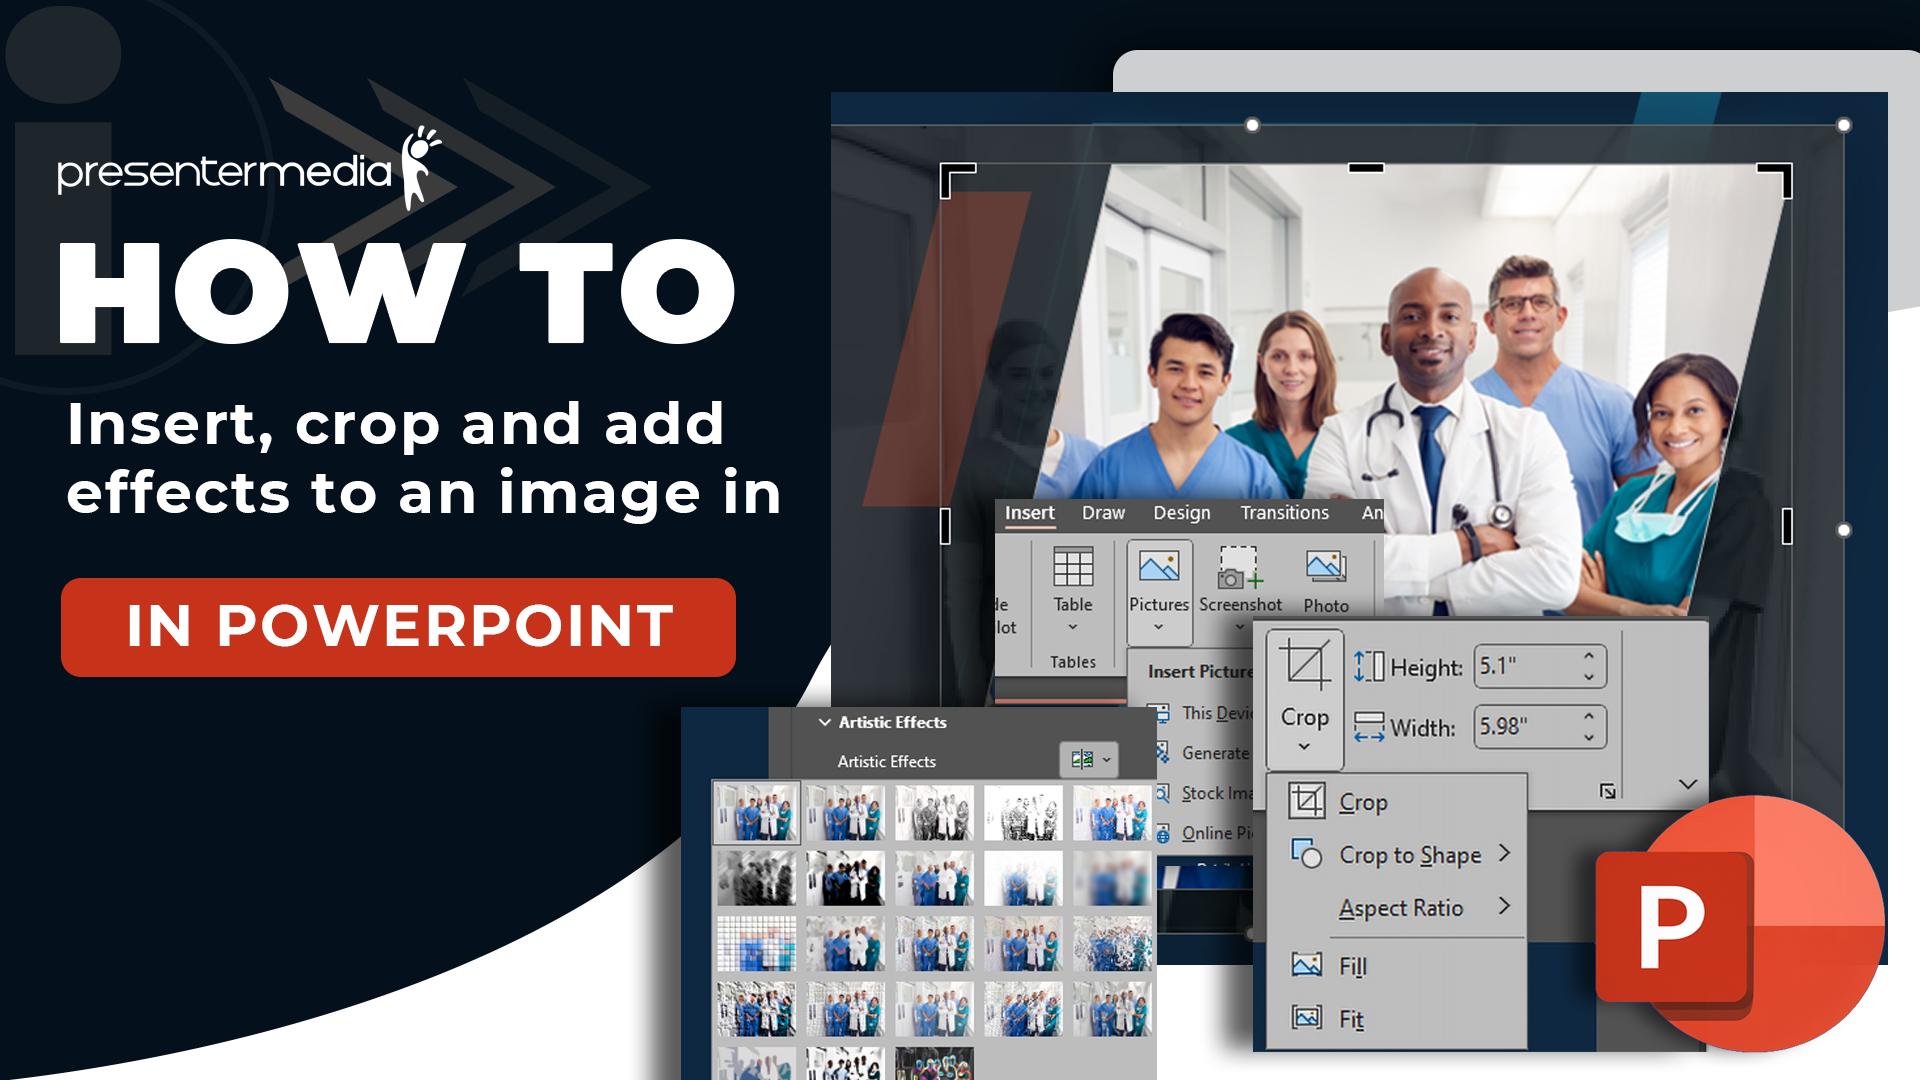1920x1080 pixels.
Task: Collapse the Artistic Effects section chevron
Action: tap(824, 722)
